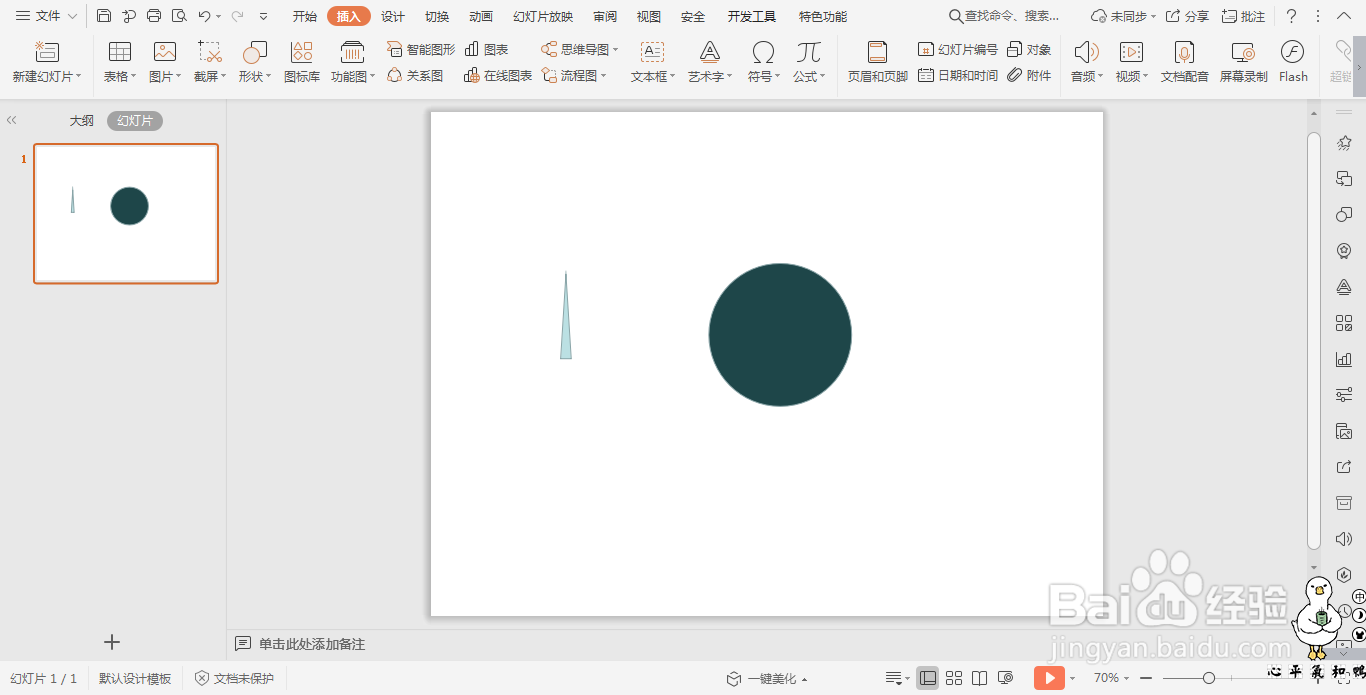Open the 图标库 icon library

(302, 52)
